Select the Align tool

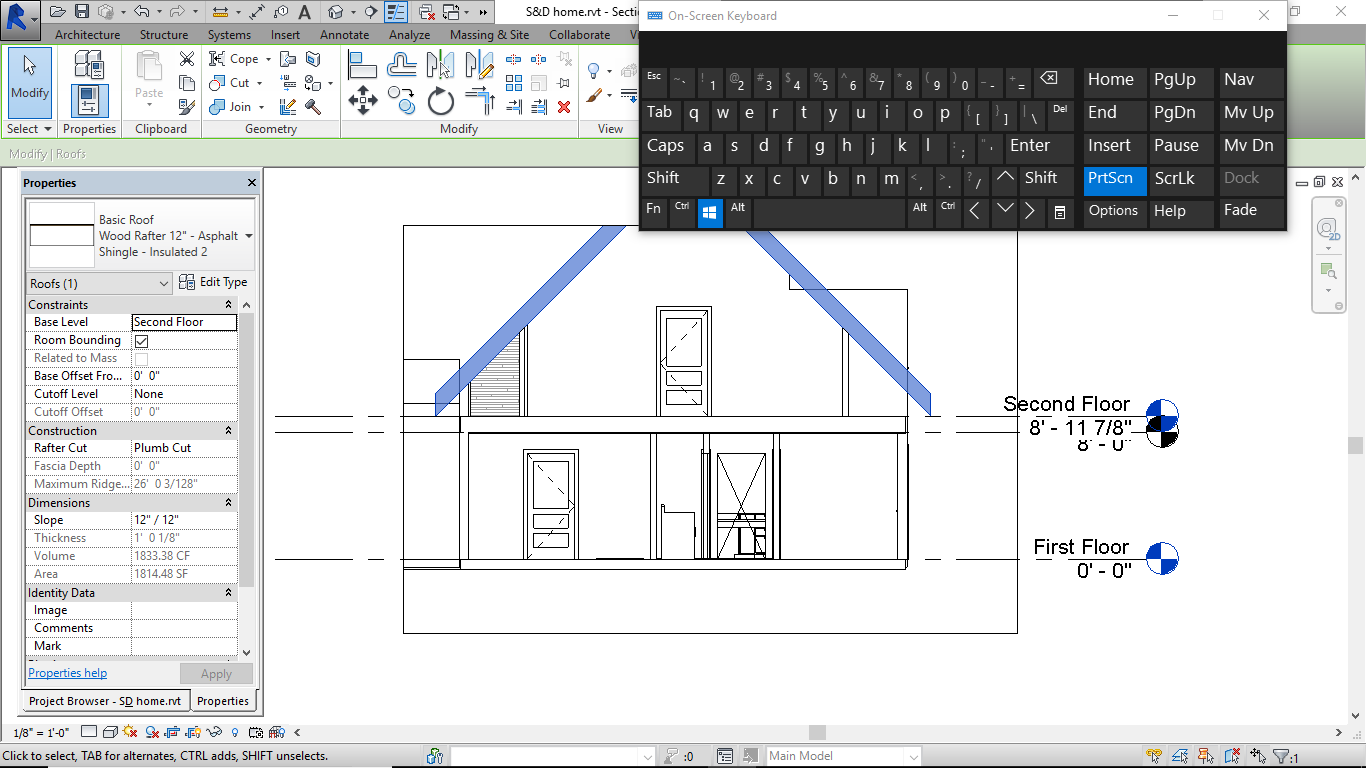362,64
